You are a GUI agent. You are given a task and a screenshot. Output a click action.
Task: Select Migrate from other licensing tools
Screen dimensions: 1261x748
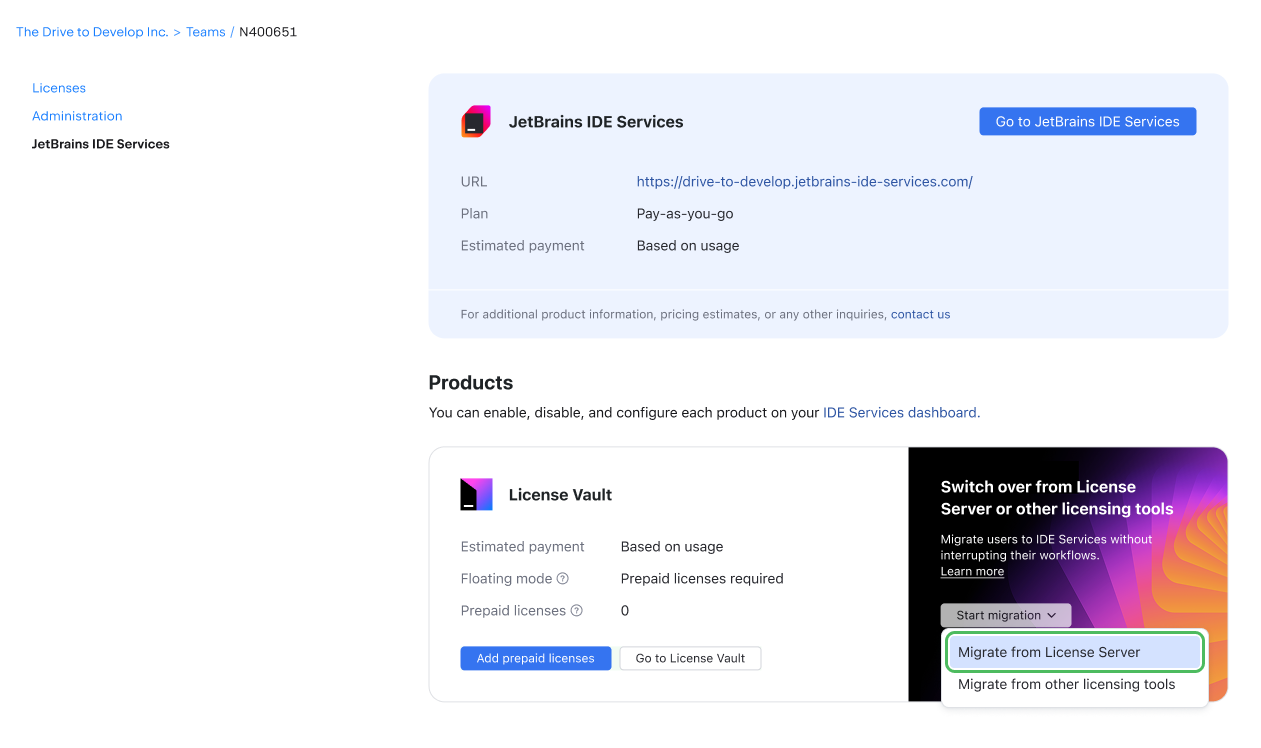(1066, 684)
